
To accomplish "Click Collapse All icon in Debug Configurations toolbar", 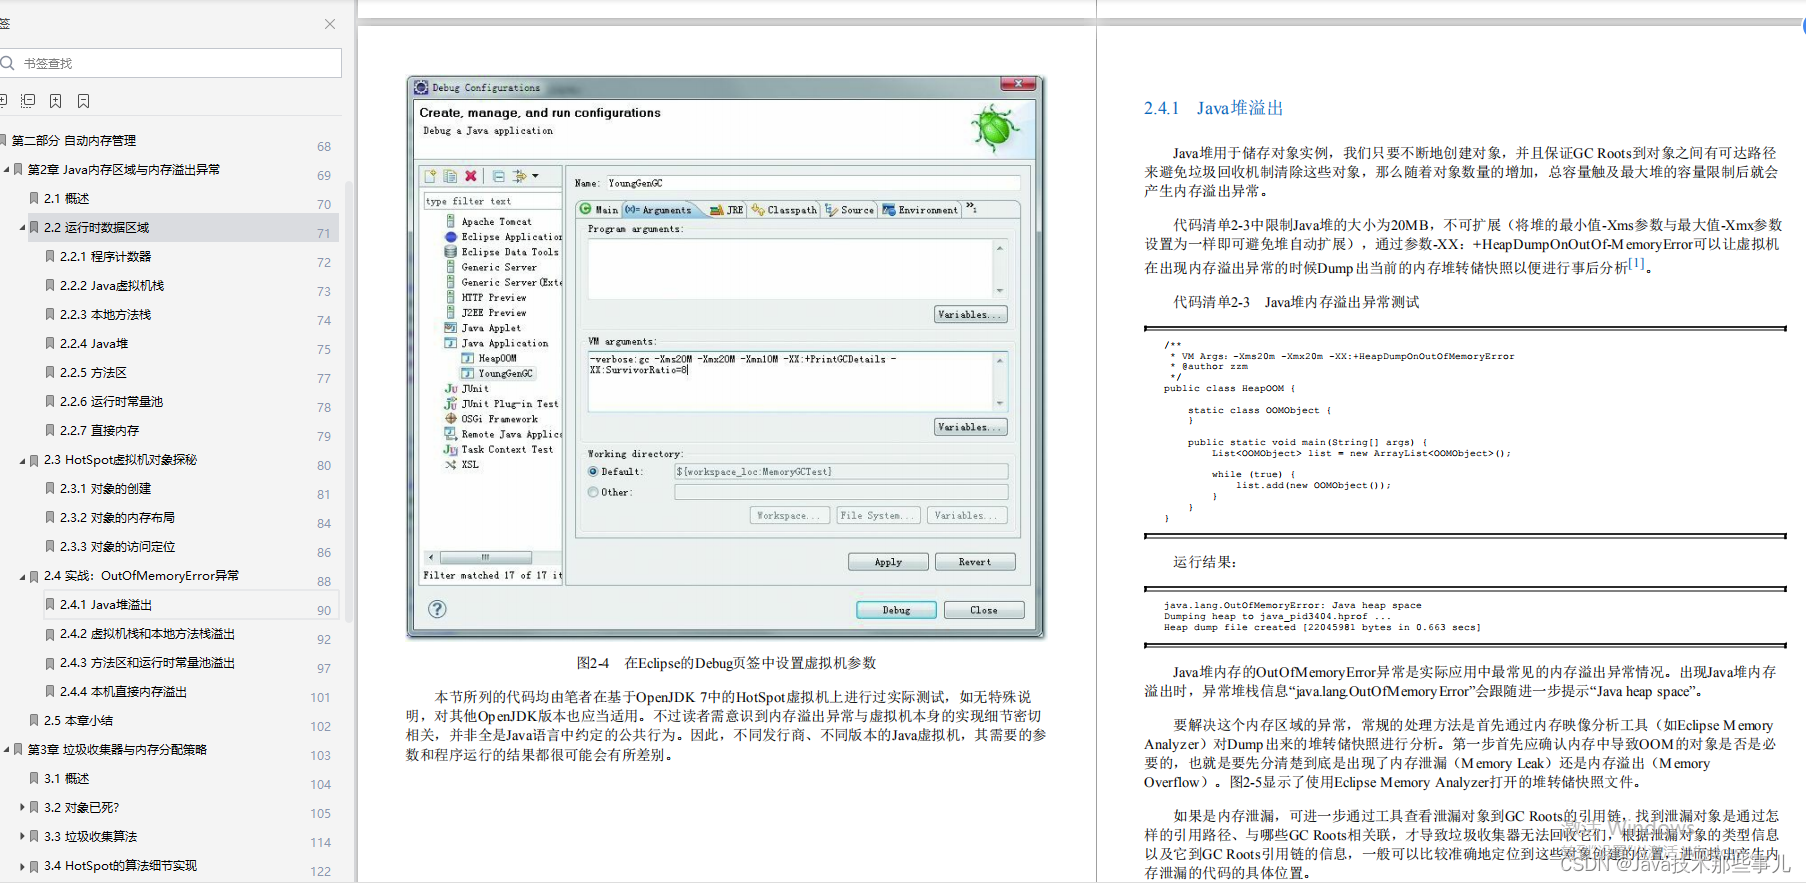I will pos(498,176).
